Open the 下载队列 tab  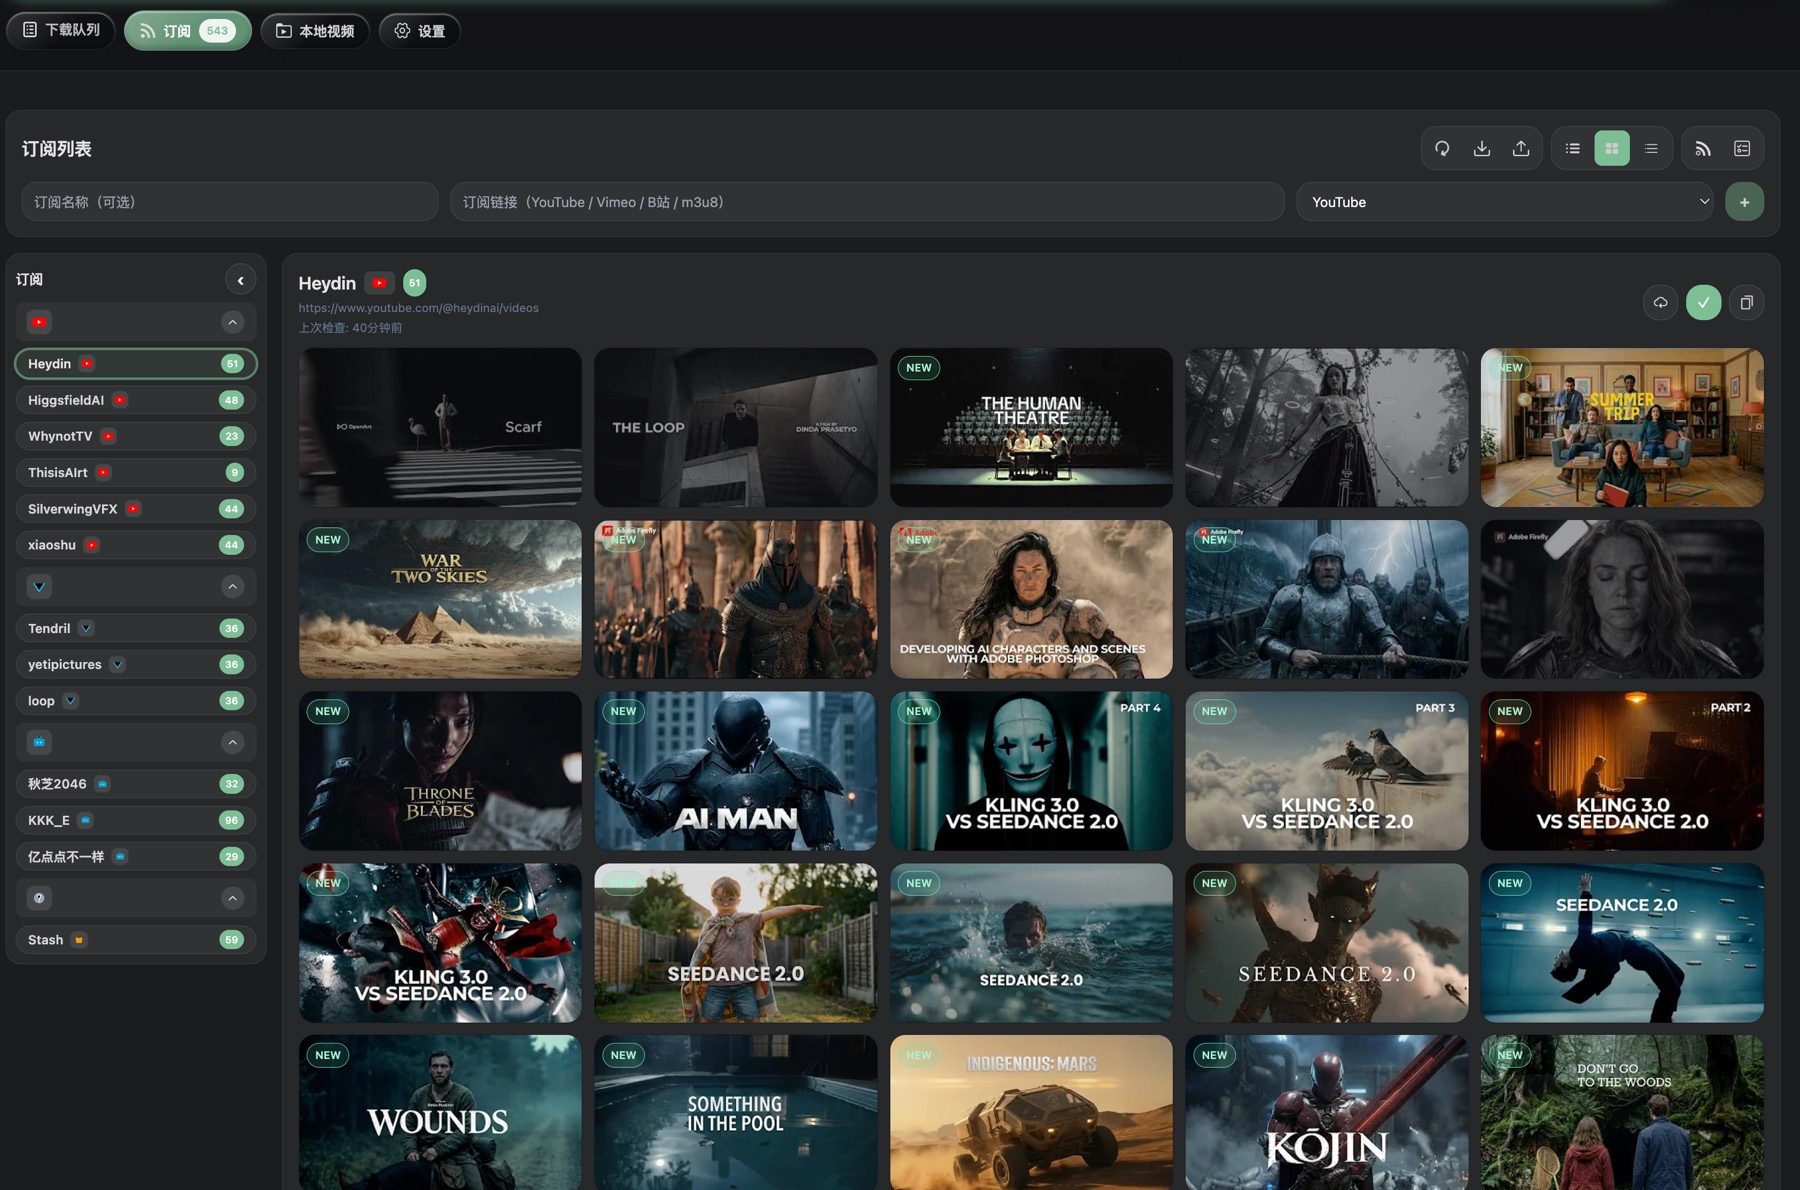tap(61, 30)
